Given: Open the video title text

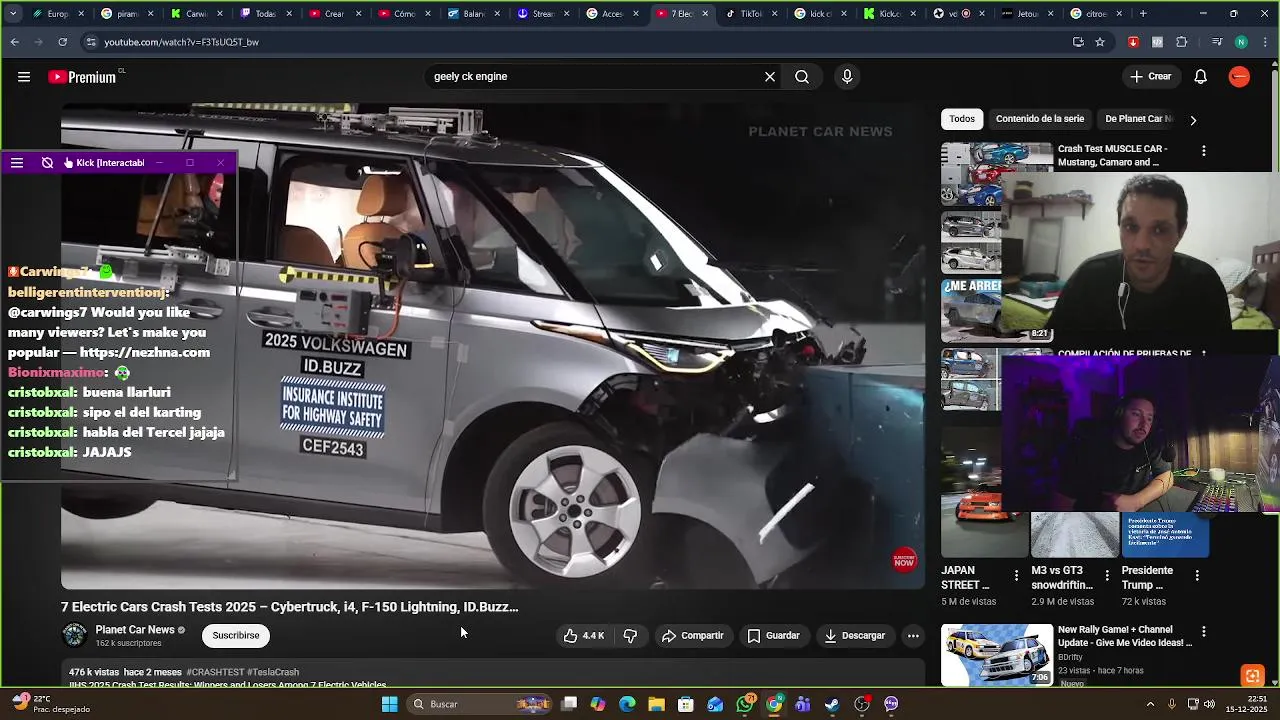Looking at the screenshot, I should [290, 607].
